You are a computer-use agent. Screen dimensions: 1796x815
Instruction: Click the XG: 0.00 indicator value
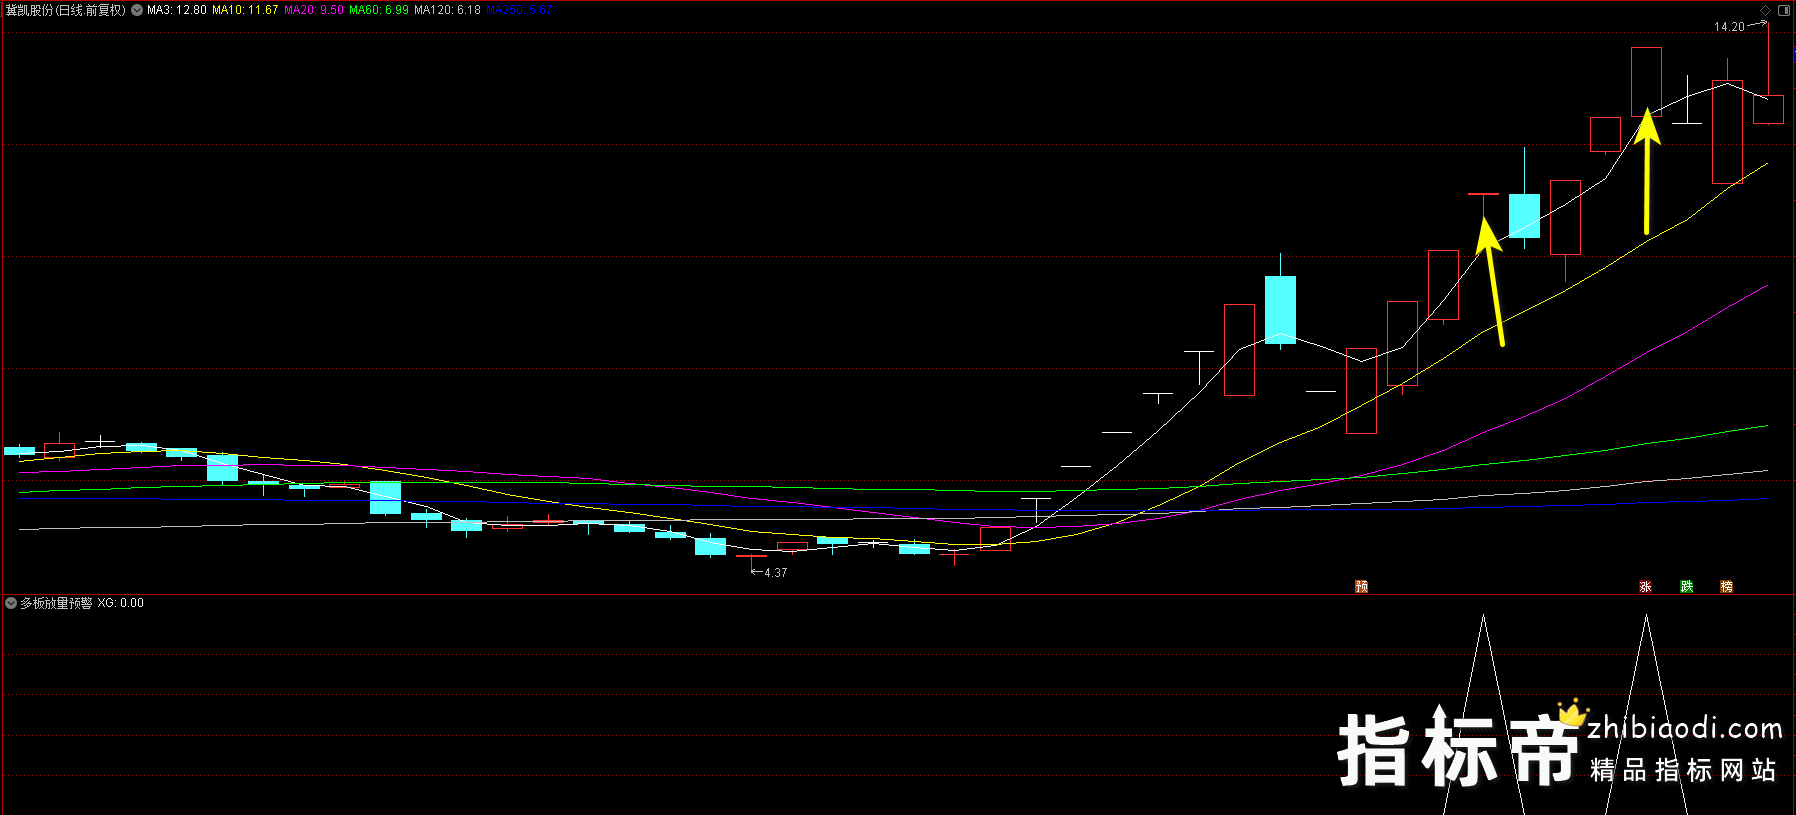coord(121,603)
